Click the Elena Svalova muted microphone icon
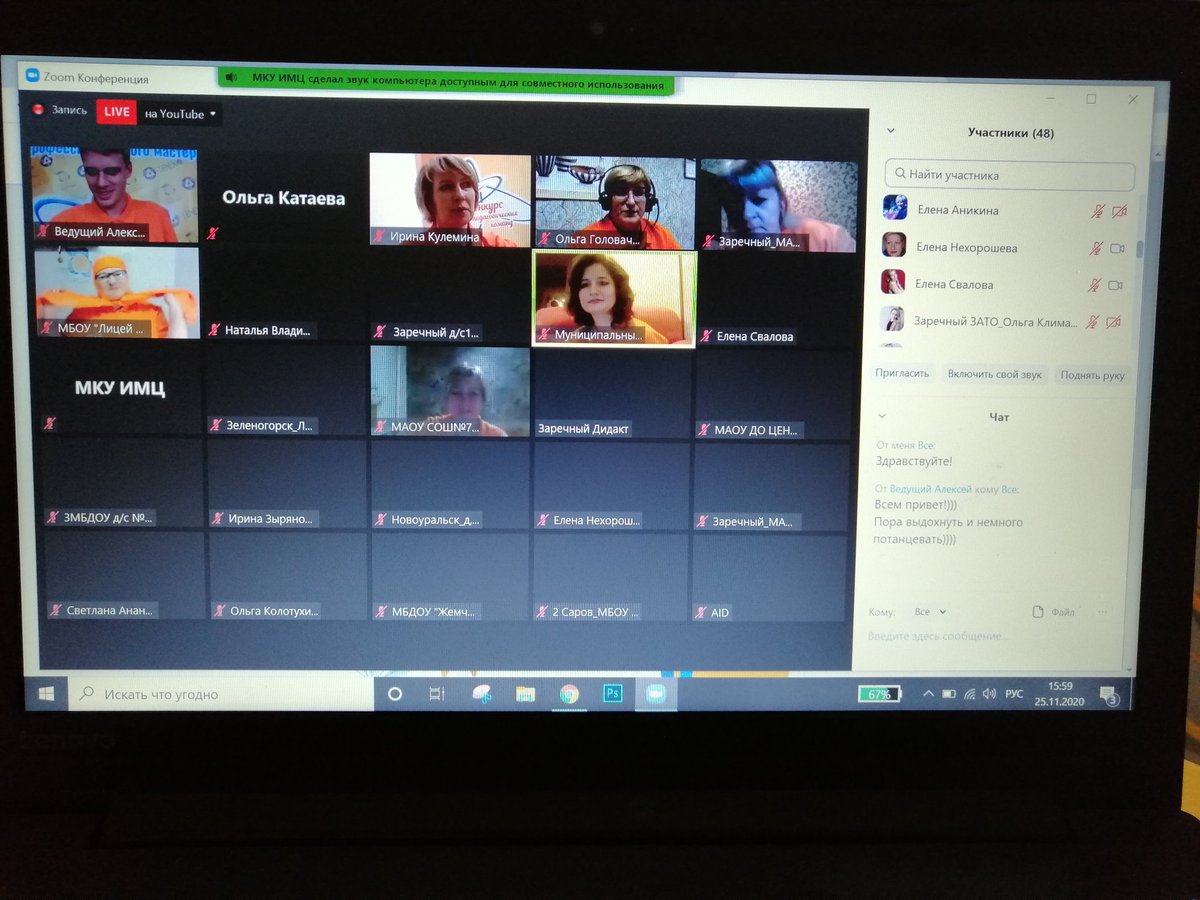Image resolution: width=1200 pixels, height=900 pixels. [x=1096, y=285]
